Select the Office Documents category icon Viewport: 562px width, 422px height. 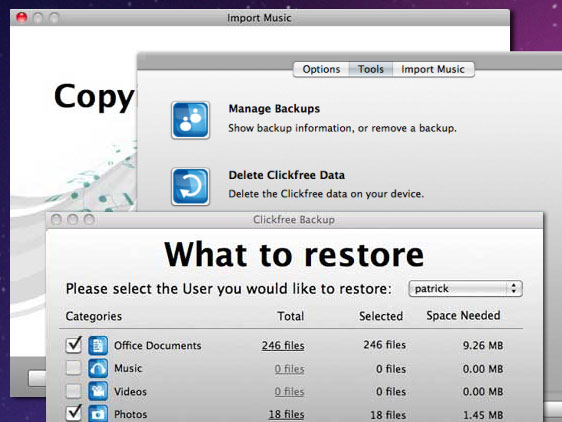[x=98, y=346]
